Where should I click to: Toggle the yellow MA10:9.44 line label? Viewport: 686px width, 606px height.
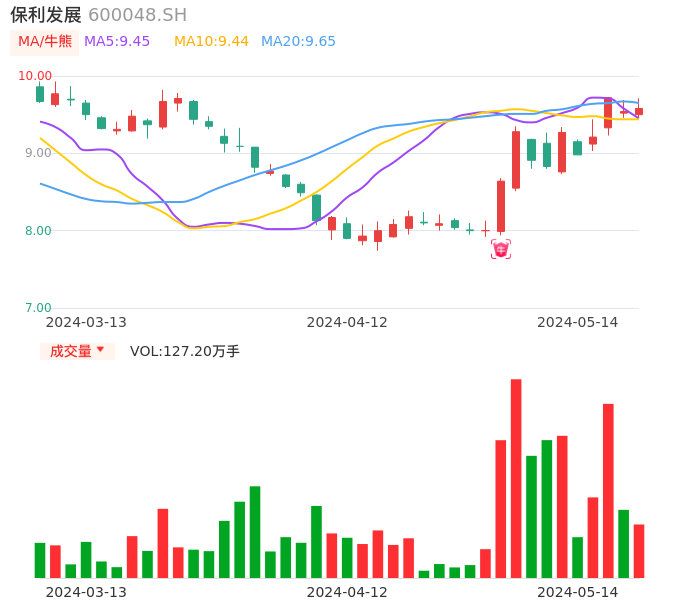click(211, 42)
